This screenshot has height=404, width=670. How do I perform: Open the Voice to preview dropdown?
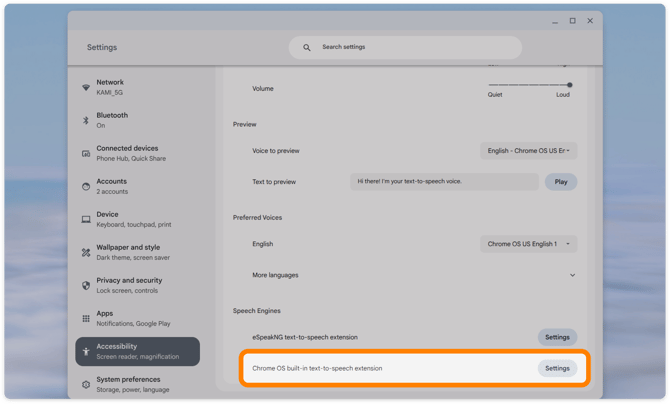(529, 150)
